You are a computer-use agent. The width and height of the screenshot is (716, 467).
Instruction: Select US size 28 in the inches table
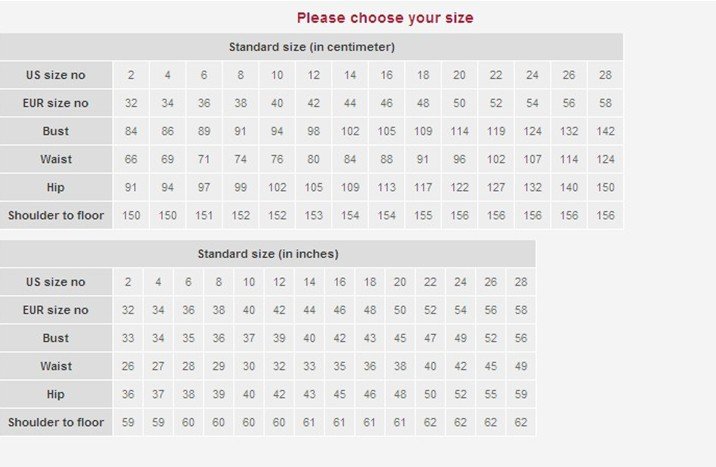point(520,282)
